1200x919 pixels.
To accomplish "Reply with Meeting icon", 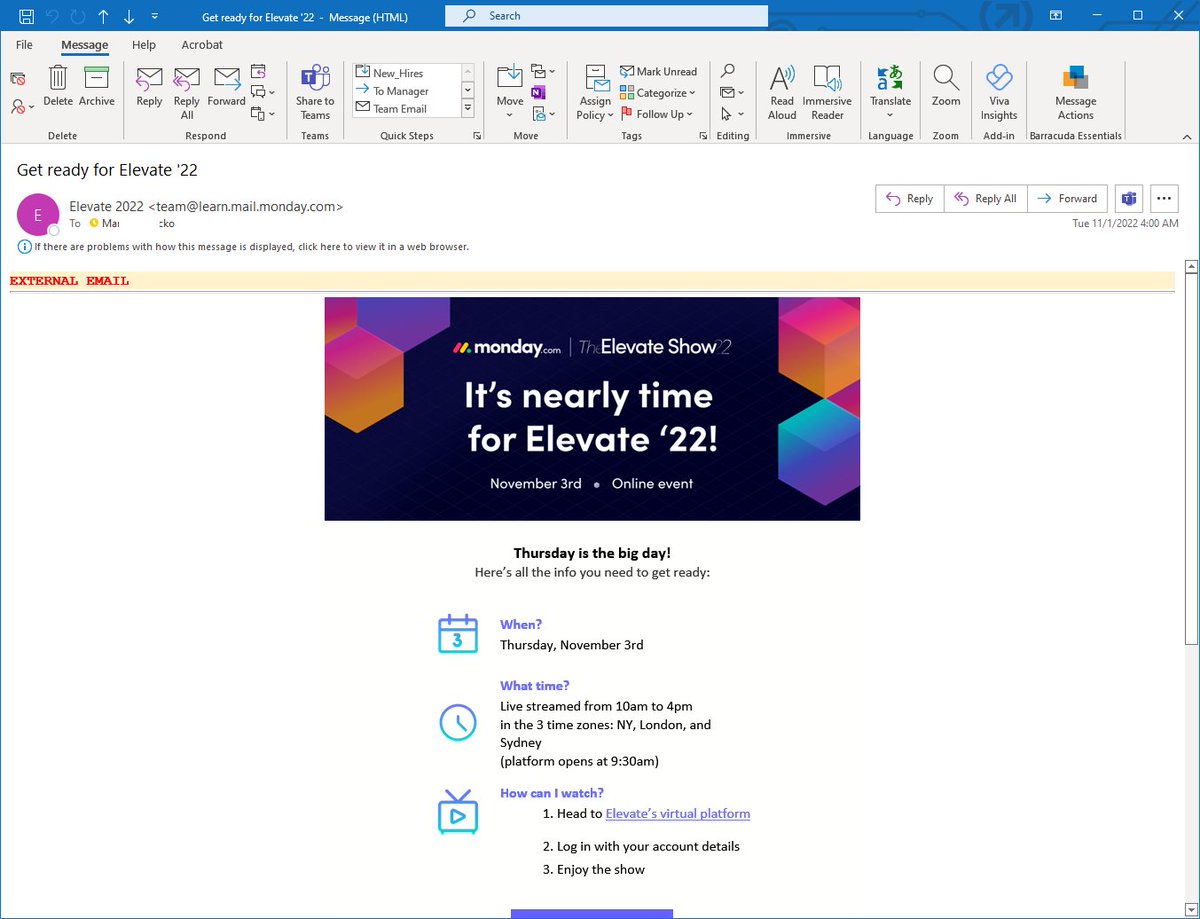I will point(259,71).
